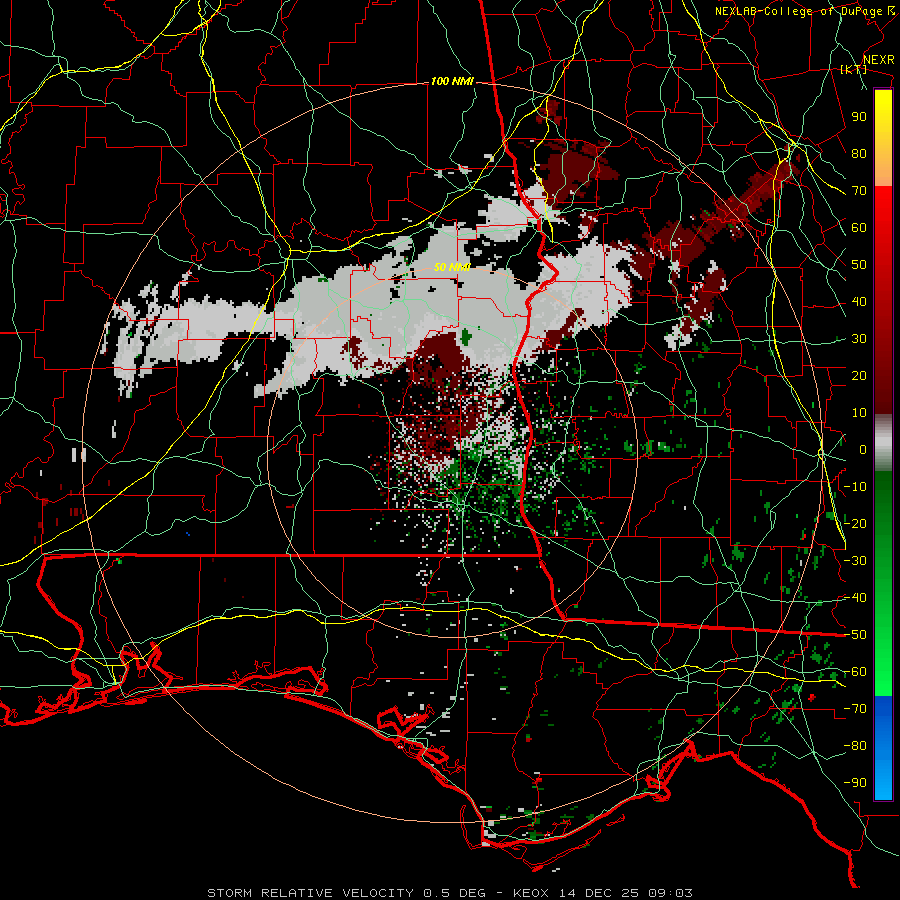Click the positive 30 scale label
The height and width of the screenshot is (900, 900).
[859, 339]
